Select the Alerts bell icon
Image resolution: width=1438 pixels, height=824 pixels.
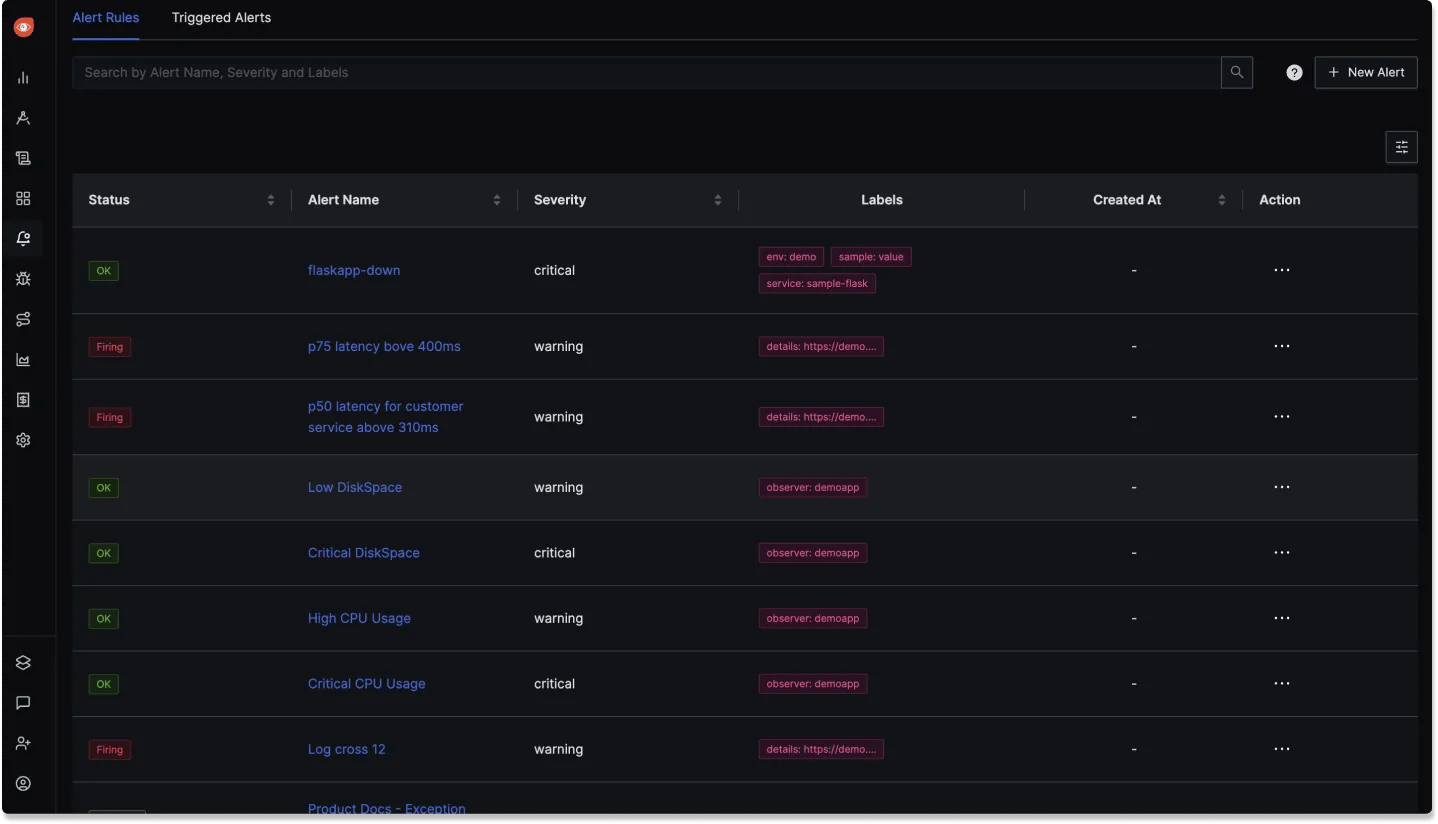tap(23, 238)
